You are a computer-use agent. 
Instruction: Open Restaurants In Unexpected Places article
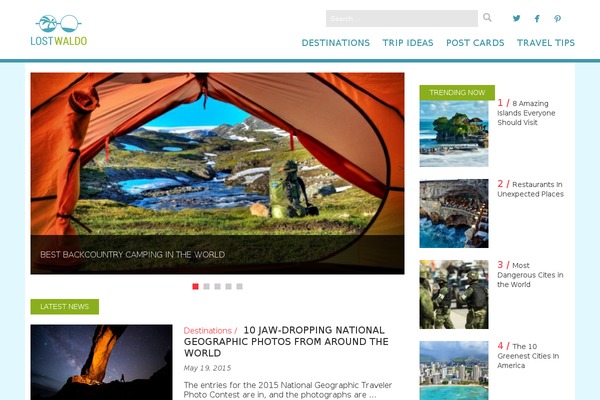pos(530,189)
